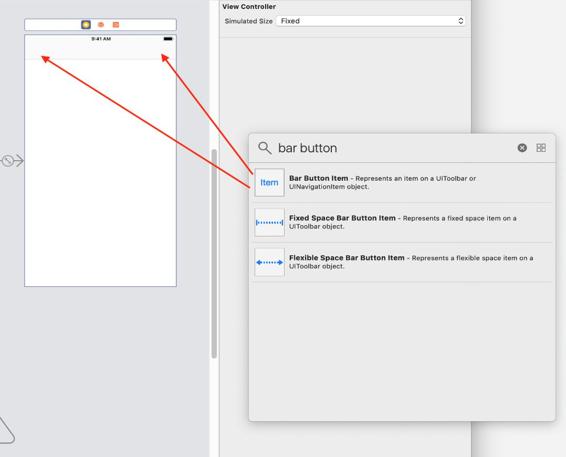Click the View Controller section header
Screen dimensions: 566x457
(x=249, y=6)
